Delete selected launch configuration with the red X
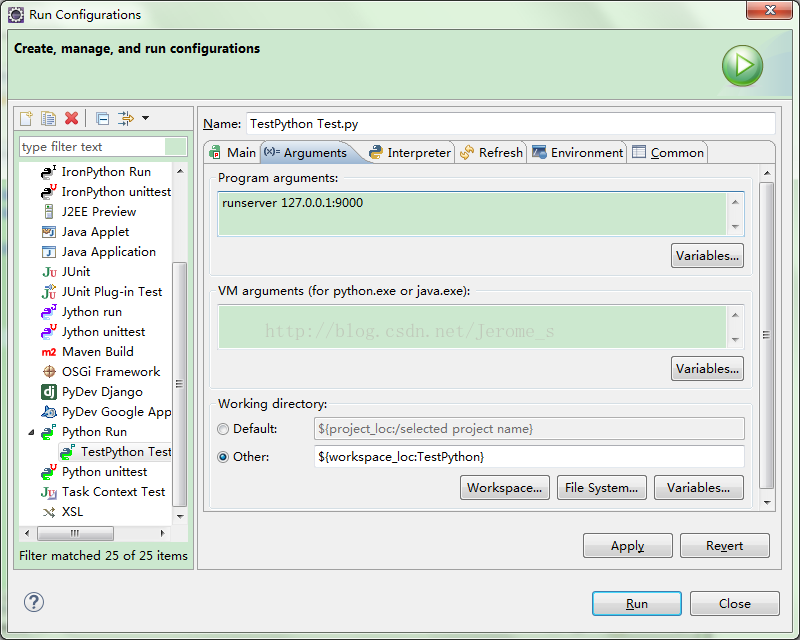Image resolution: width=800 pixels, height=640 pixels. coord(71,118)
